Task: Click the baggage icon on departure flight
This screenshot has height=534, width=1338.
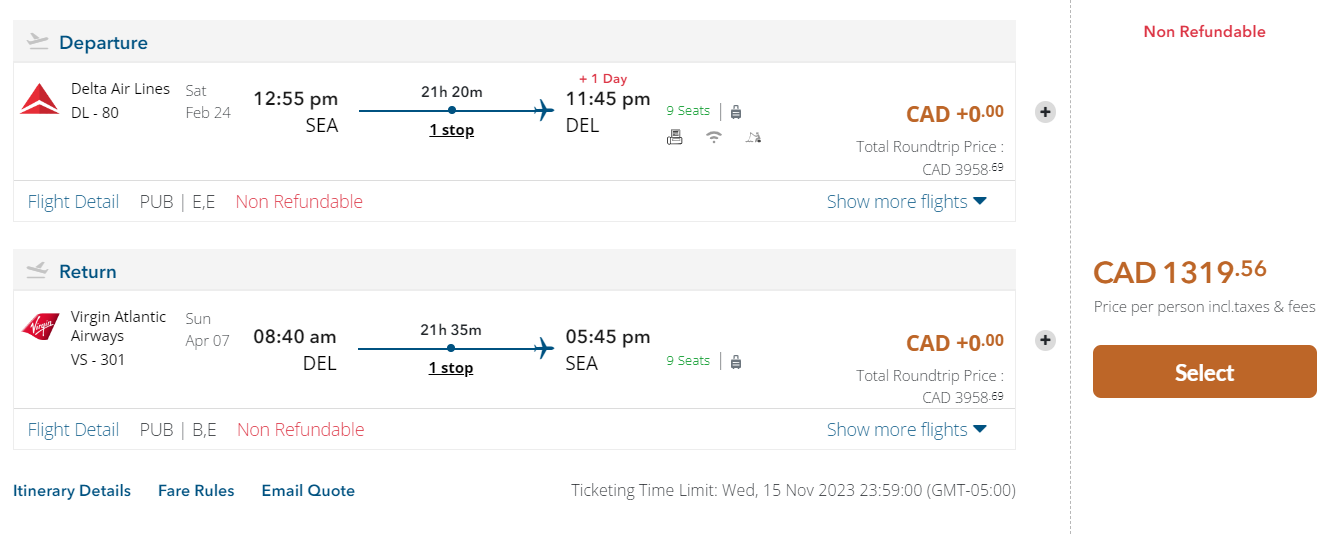Action: point(736,112)
